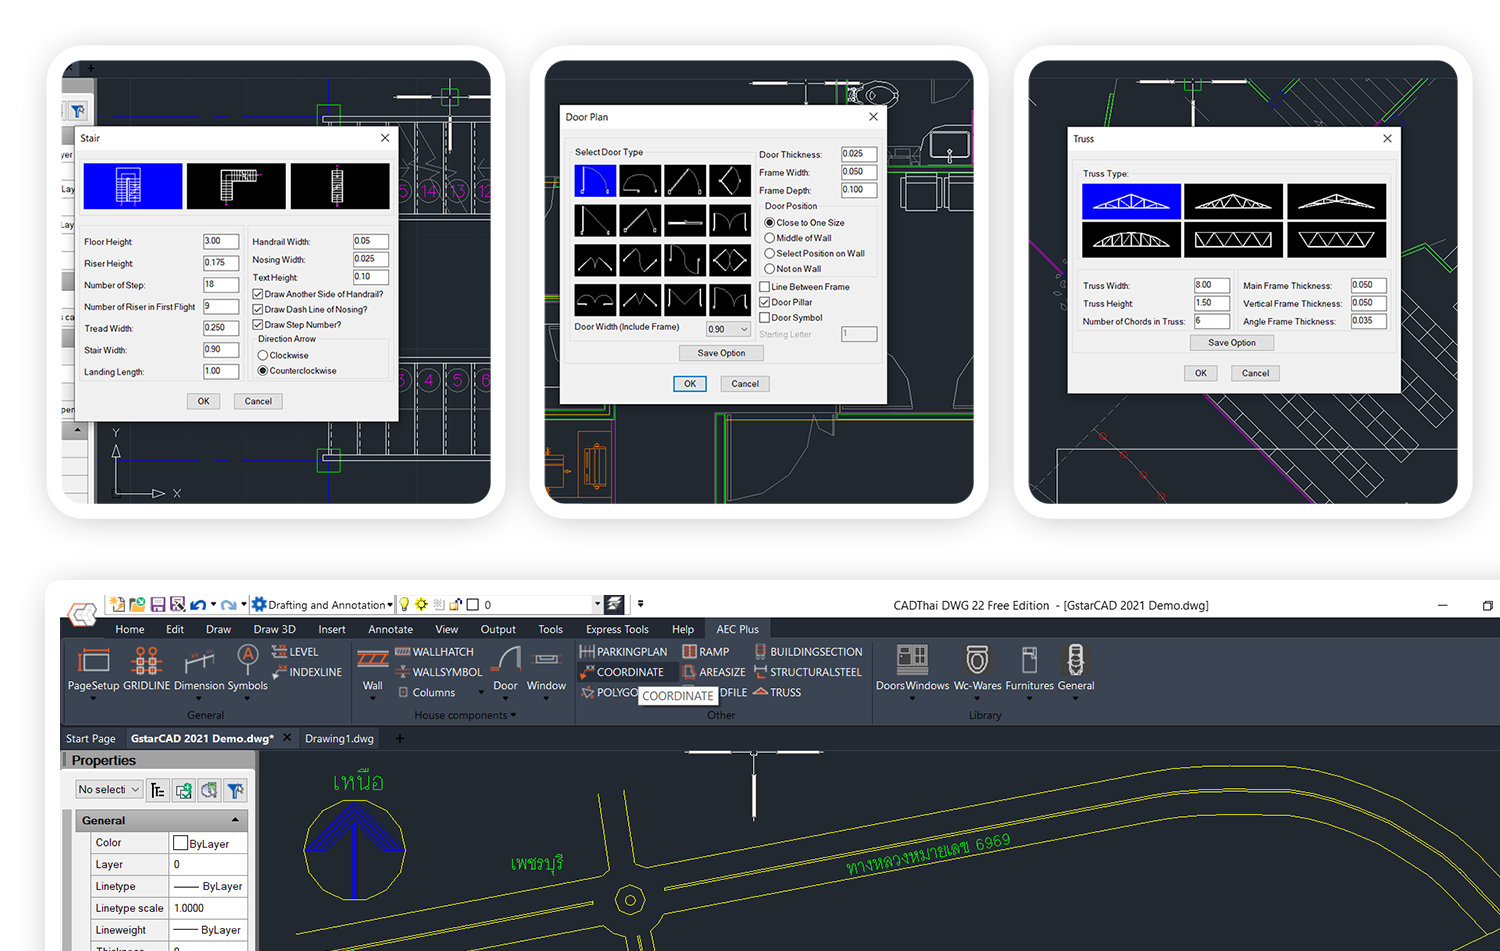Expand the PageSetup dropdown arrow
The image size is (1500, 951).
[x=93, y=699]
